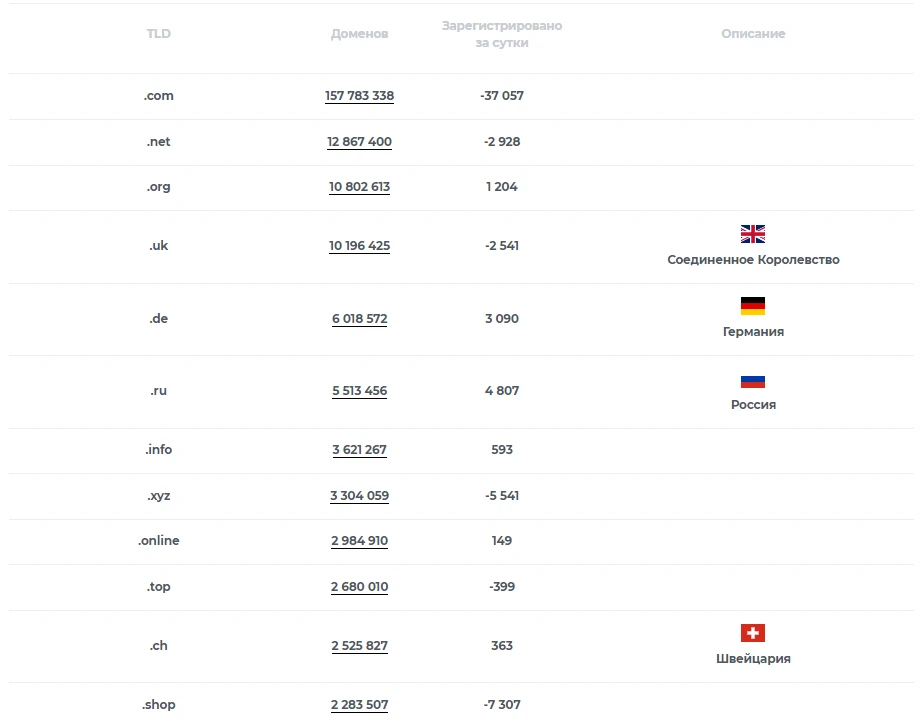Select the 5 513 456 link for .ru
This screenshot has width=920, height=728.
click(360, 391)
